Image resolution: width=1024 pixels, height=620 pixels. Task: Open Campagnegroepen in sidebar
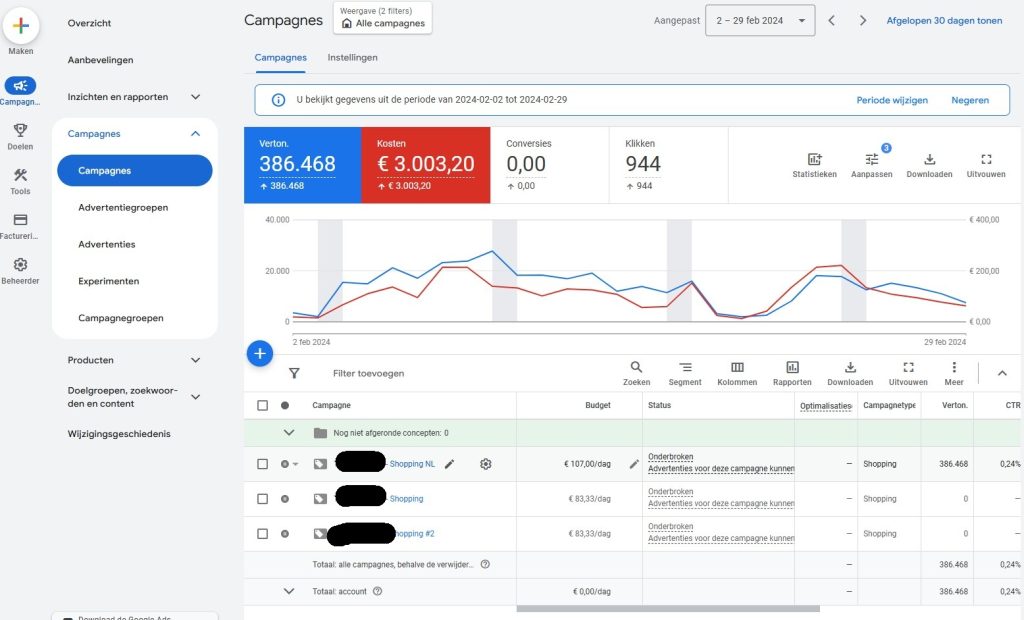(121, 318)
